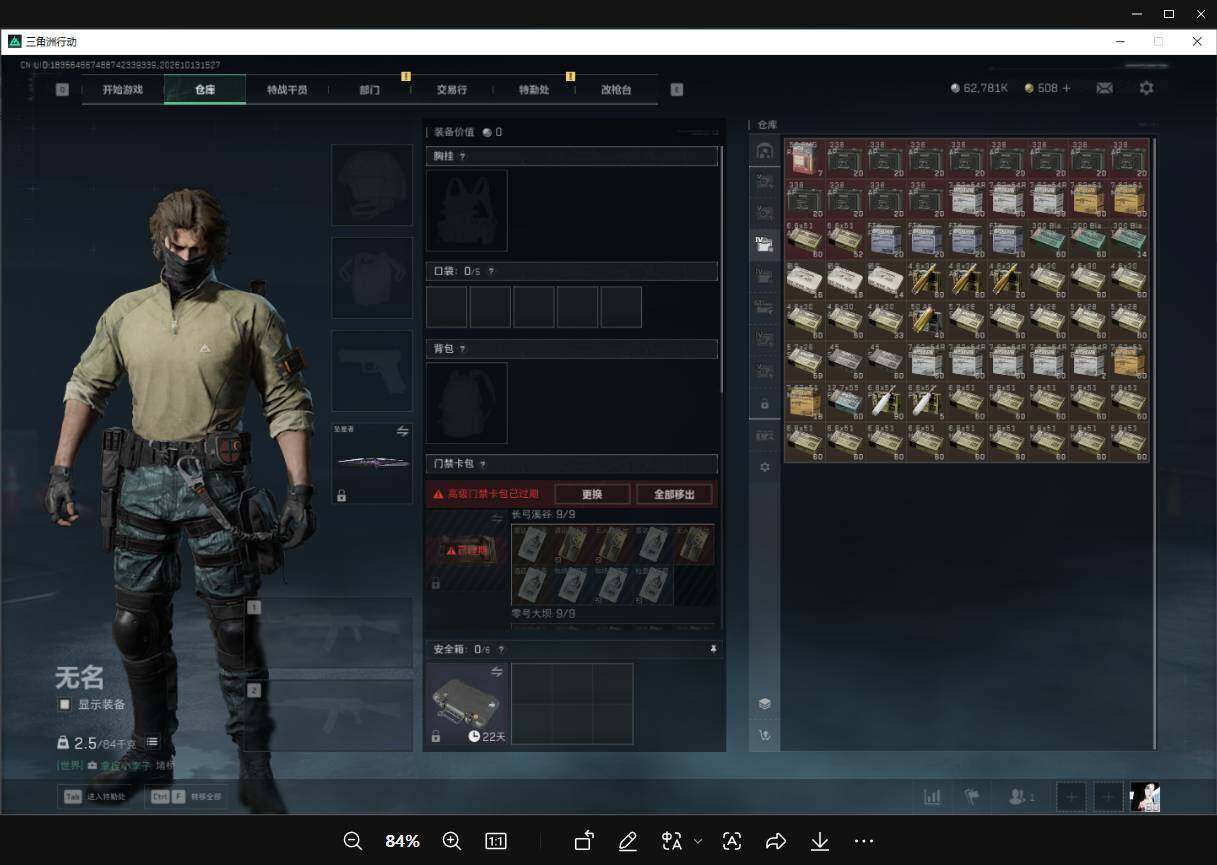Click the translate text icon
The image size is (1217, 865).
(x=672, y=841)
